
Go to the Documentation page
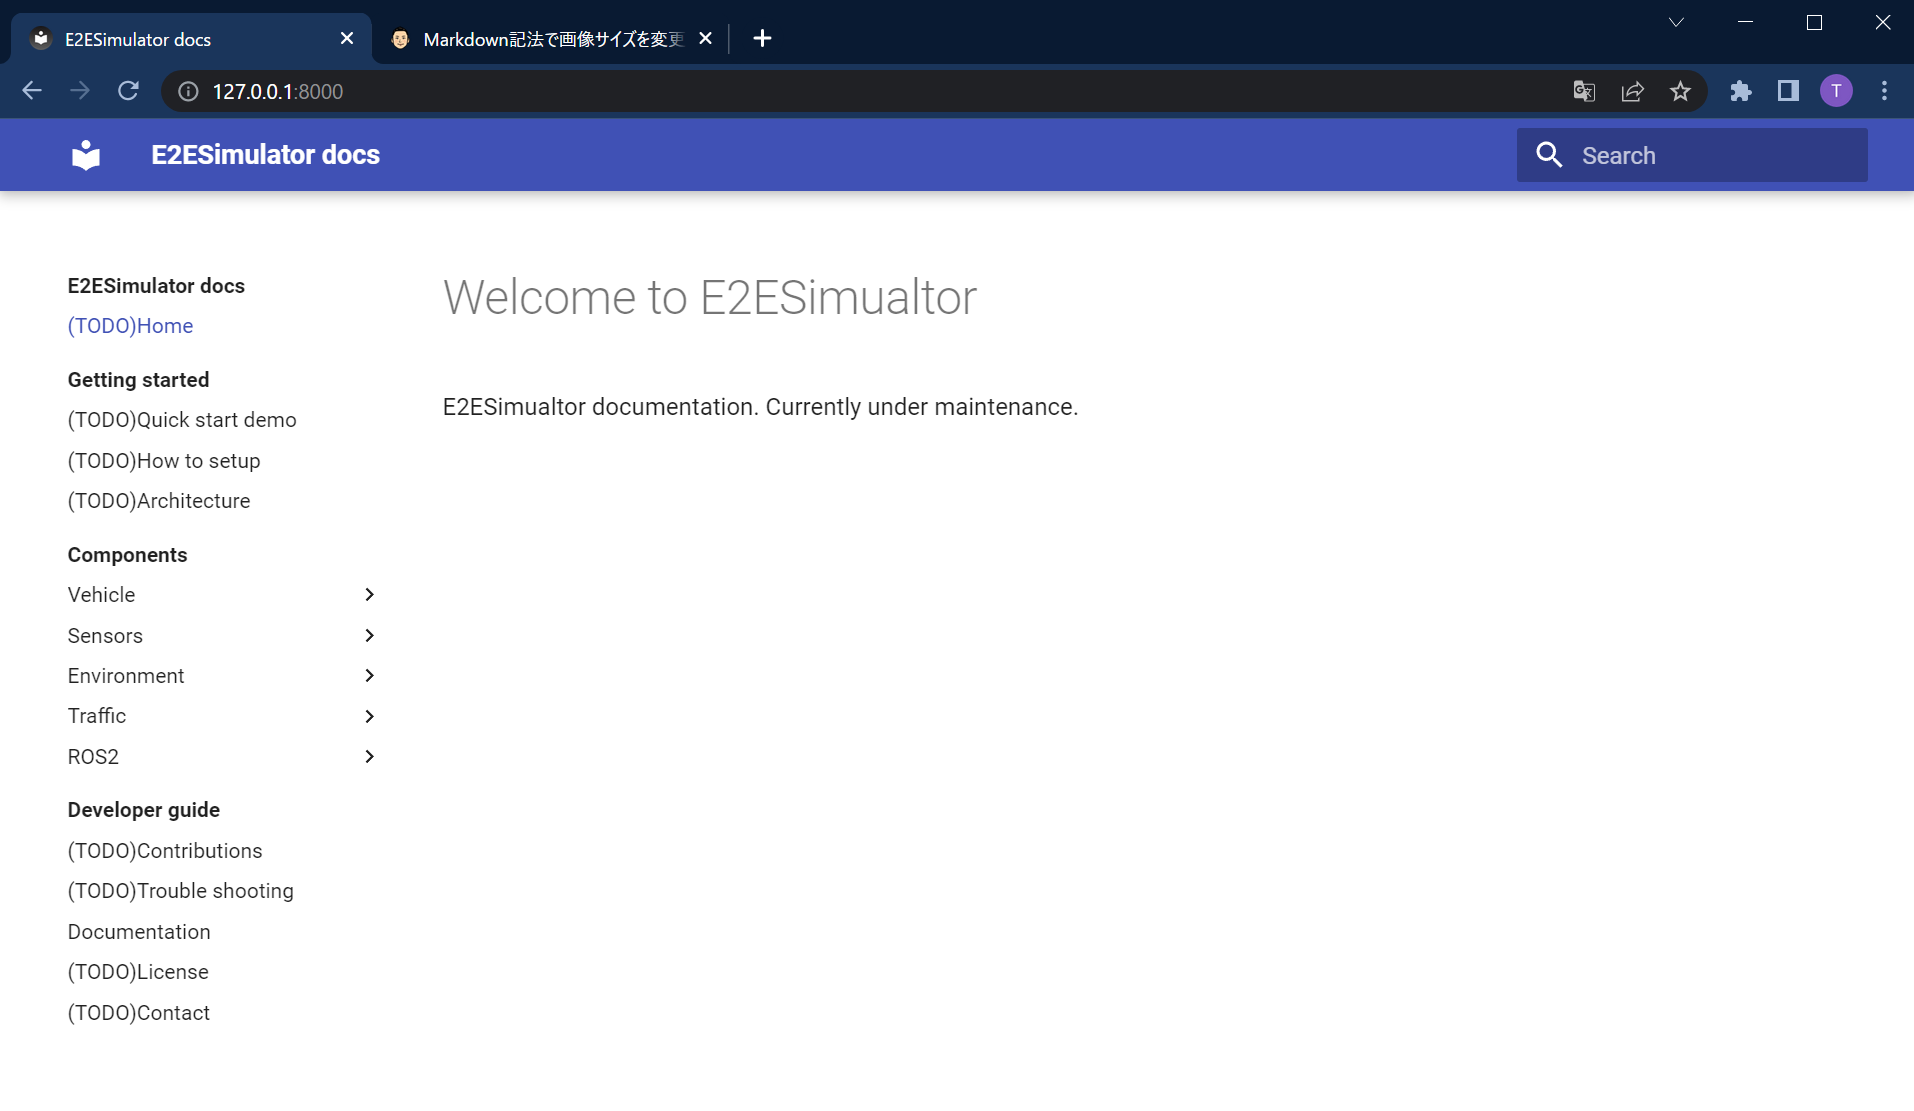pyautogui.click(x=139, y=932)
